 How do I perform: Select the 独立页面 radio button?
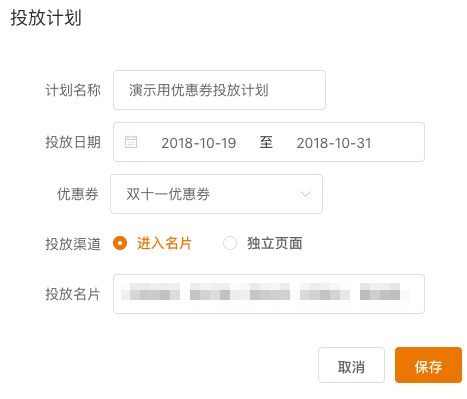230,243
